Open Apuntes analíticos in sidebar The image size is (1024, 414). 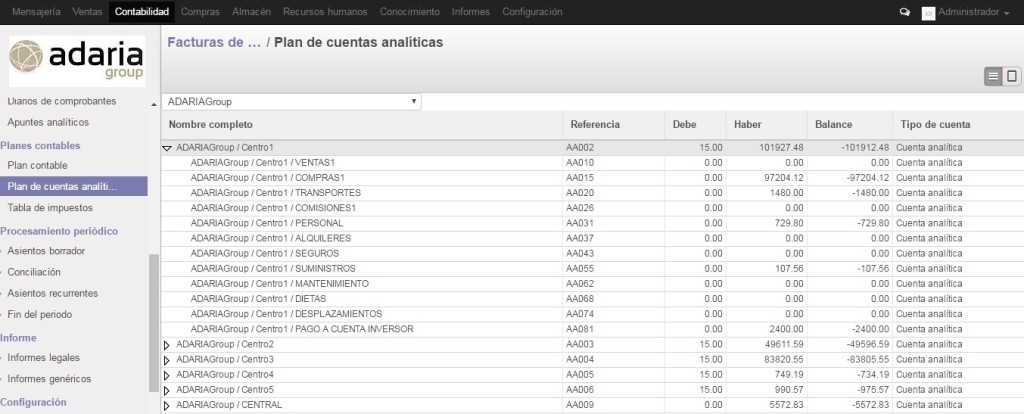click(48, 123)
